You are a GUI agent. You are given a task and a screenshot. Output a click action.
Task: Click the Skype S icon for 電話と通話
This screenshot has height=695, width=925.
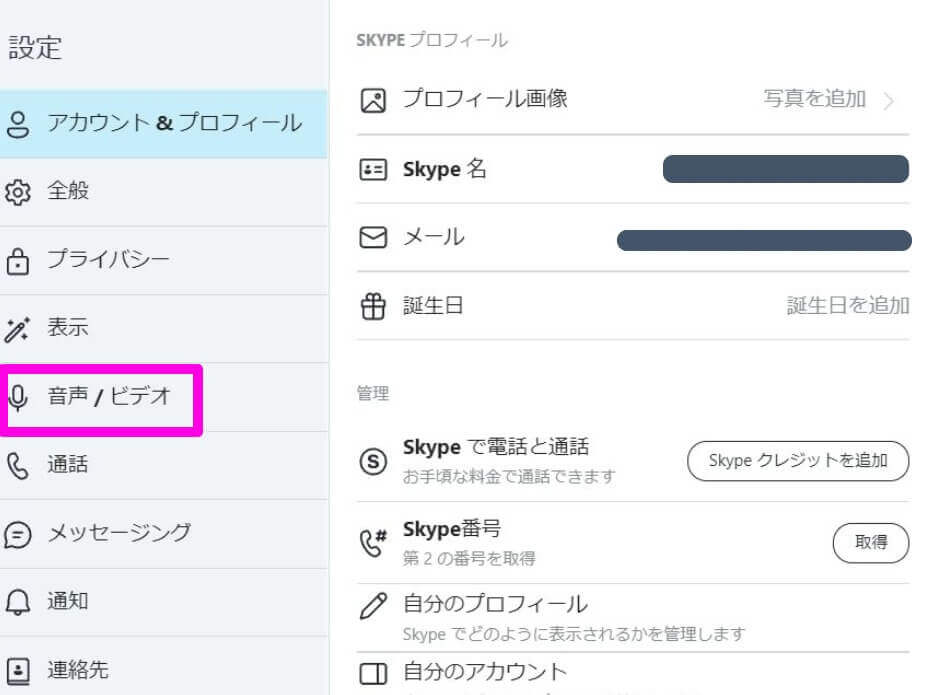pyautogui.click(x=373, y=461)
